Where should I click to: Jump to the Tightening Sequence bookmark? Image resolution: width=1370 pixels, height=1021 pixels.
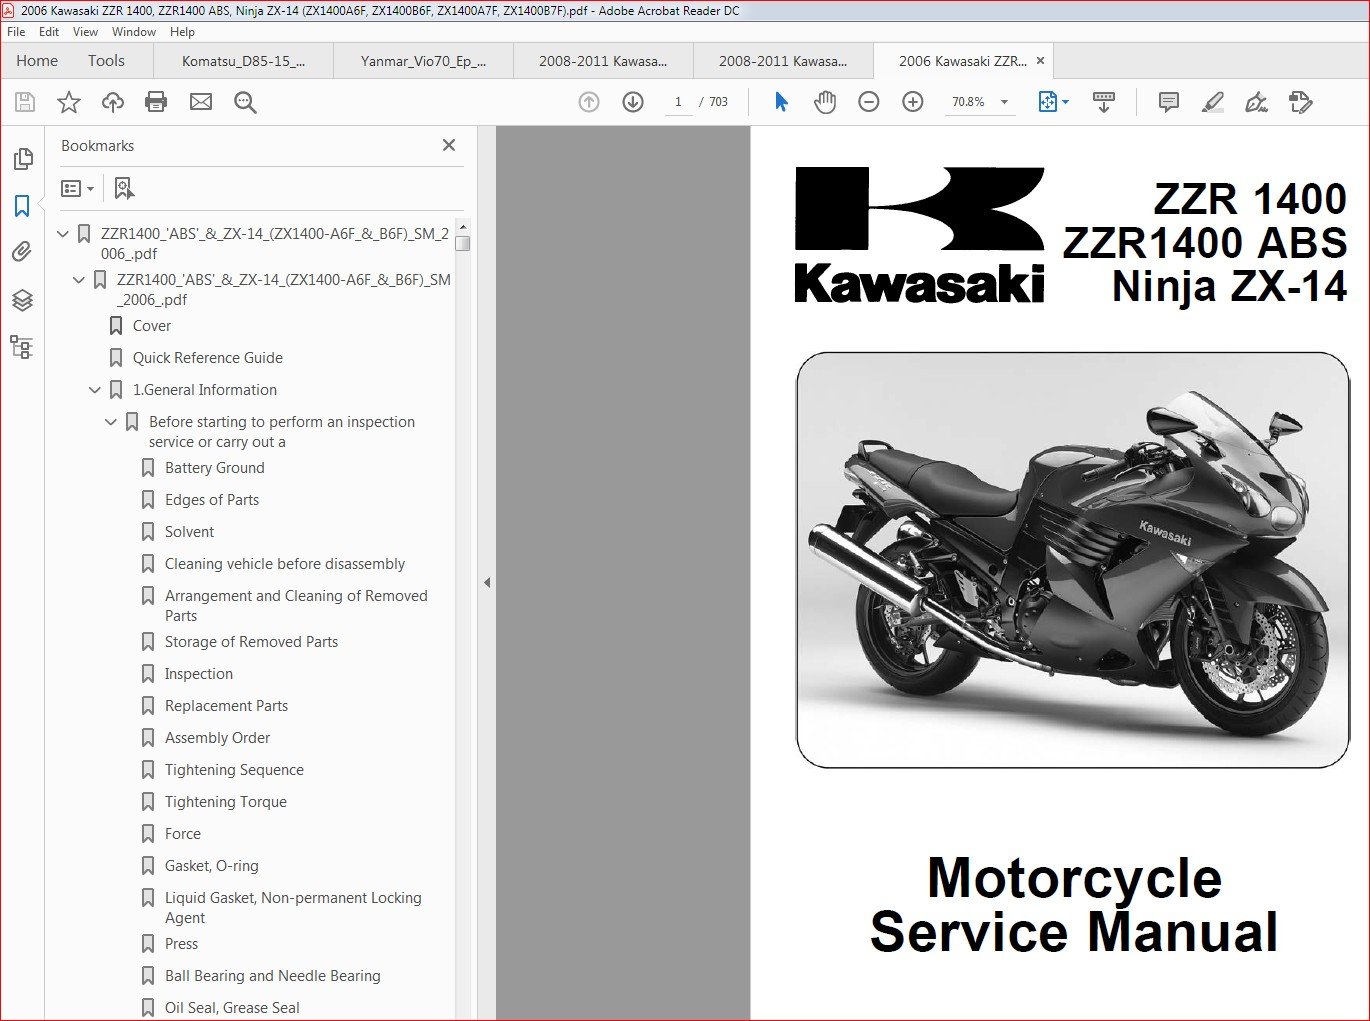tap(234, 770)
